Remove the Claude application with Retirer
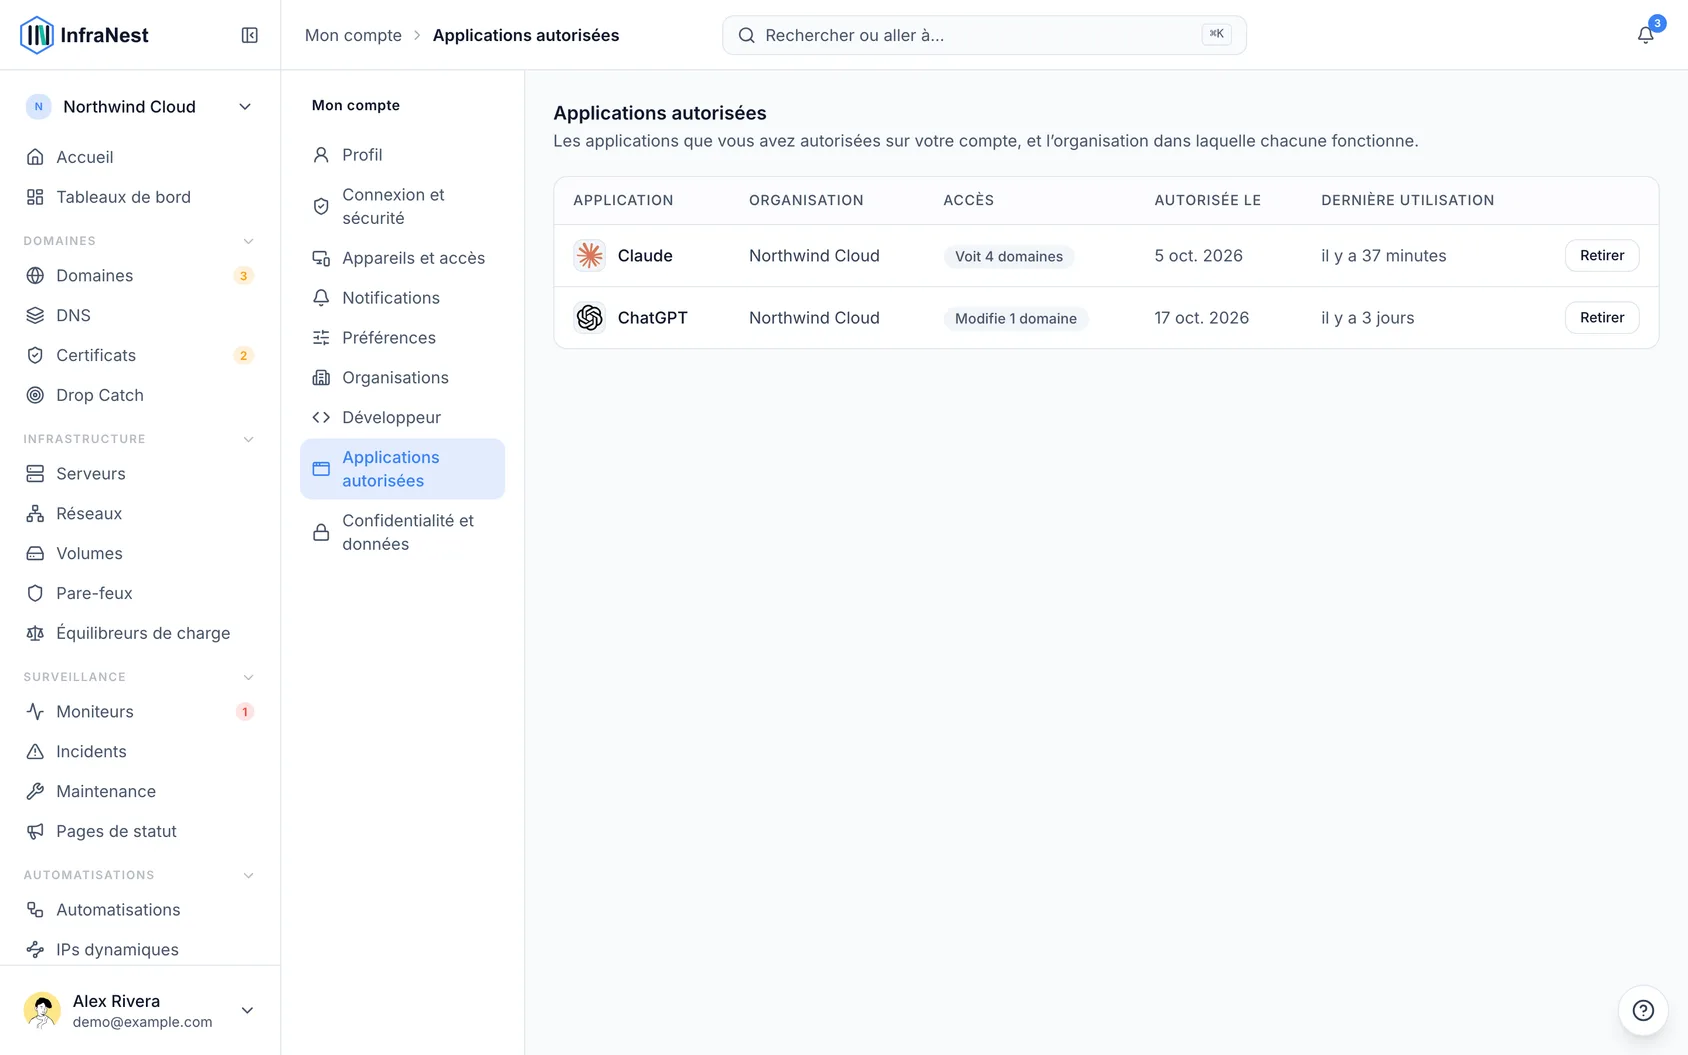This screenshot has width=1688, height=1055. tap(1602, 256)
